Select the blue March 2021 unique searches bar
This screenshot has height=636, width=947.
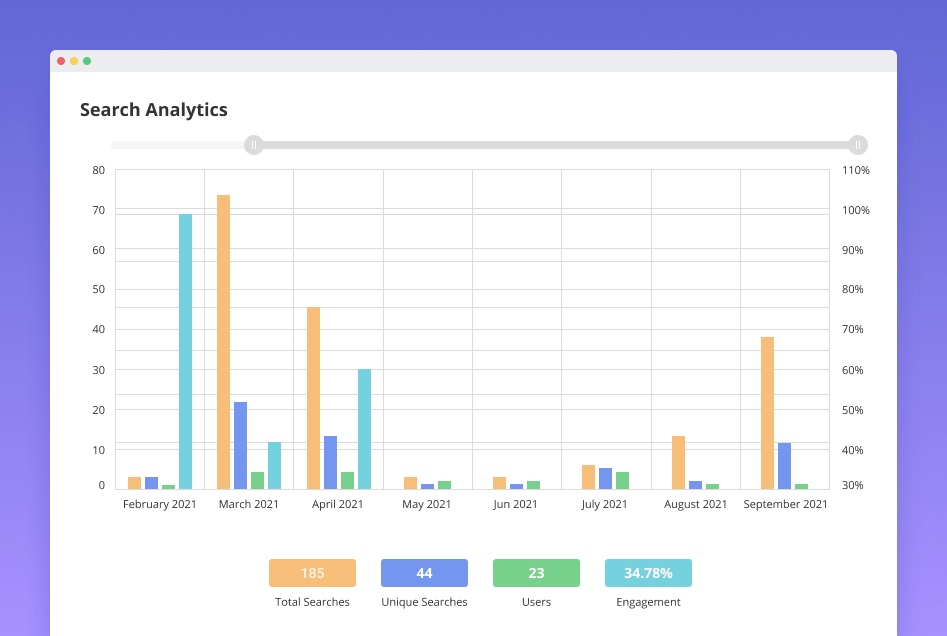(x=241, y=445)
